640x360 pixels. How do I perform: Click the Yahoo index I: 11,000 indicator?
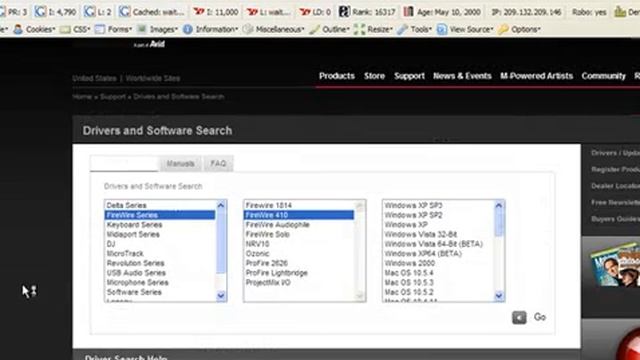pos(216,12)
